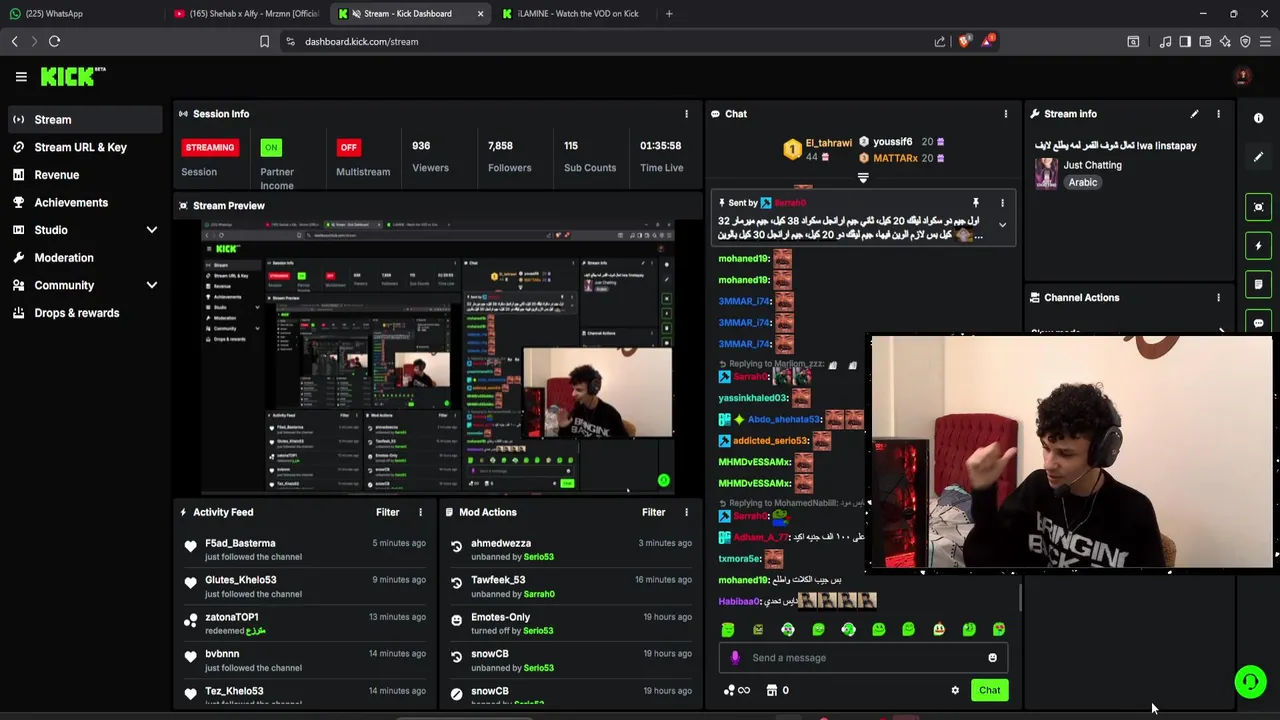The width and height of the screenshot is (1280, 720).
Task: Open Drops & rewards page
Action: pos(85,313)
